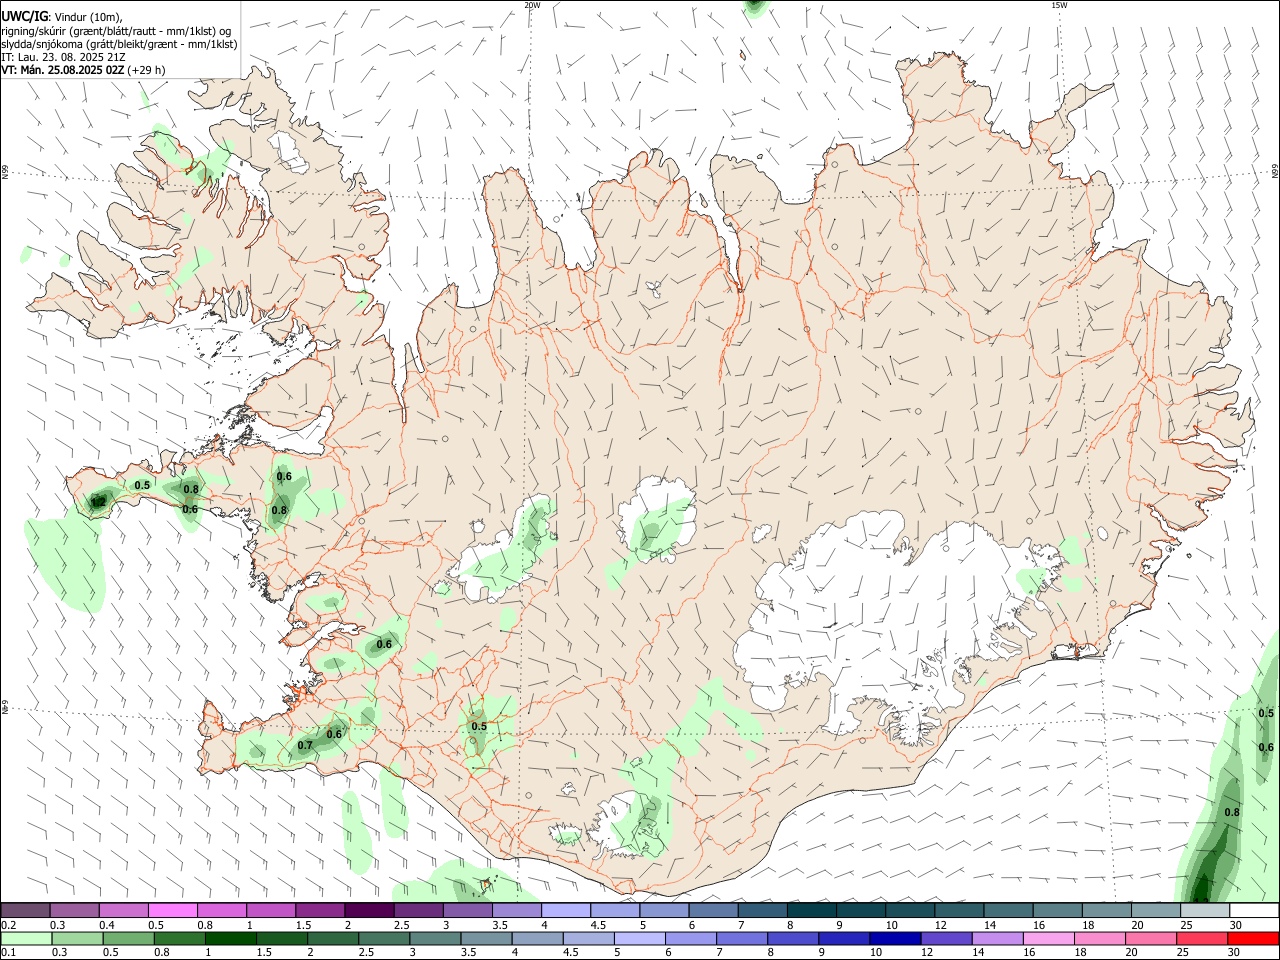
Task: Click the upper legend swatch labeled 10
Action: click(911, 910)
